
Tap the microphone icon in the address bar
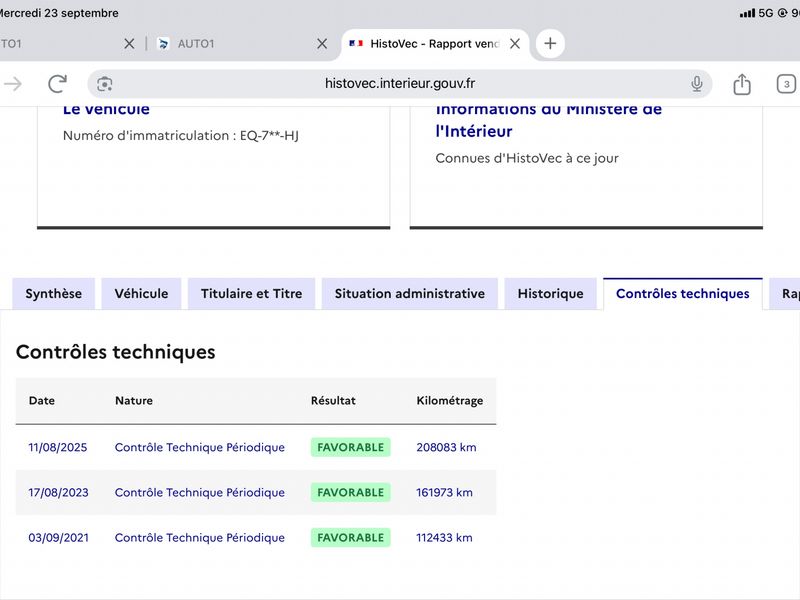pos(696,84)
